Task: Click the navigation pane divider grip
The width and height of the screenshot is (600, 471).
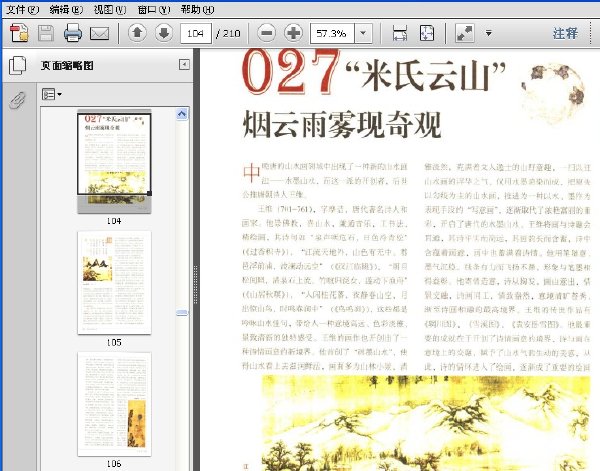Action: (x=196, y=284)
